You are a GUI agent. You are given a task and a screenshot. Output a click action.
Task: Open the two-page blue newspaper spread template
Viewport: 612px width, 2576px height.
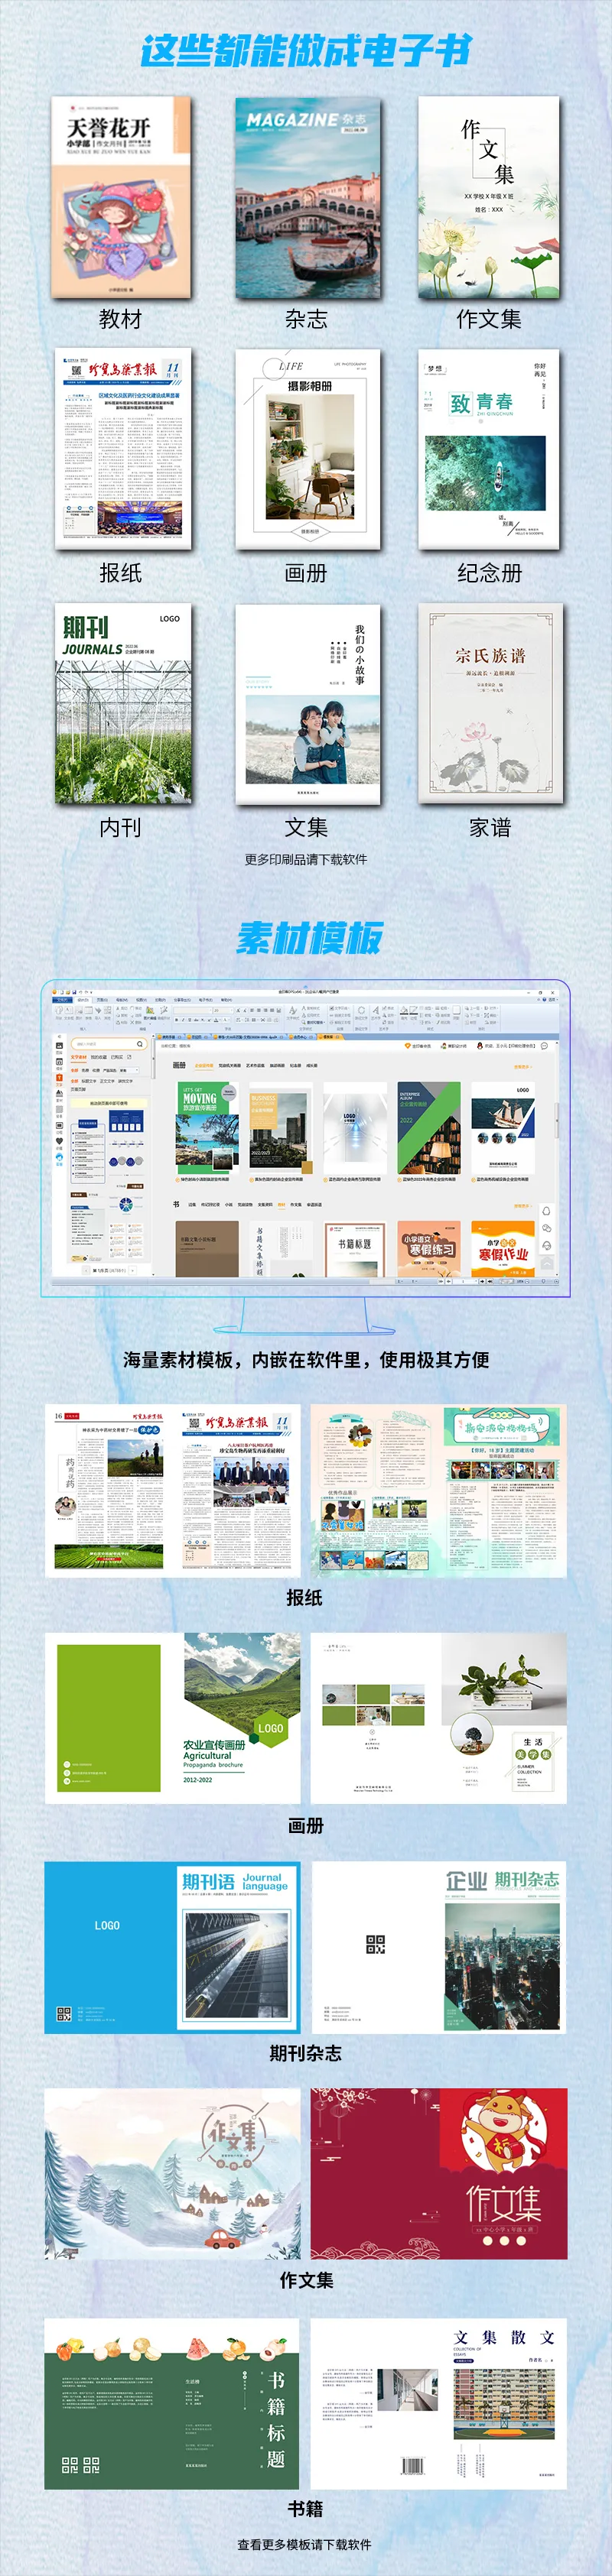[x=172, y=1490]
